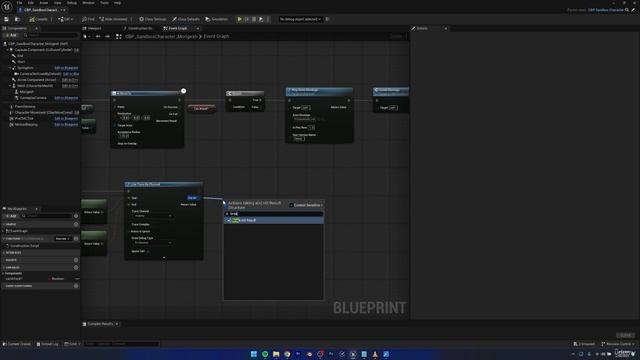Switch to the Viewport tab
Viewport: 640px width, 360px height.
click(x=92, y=28)
